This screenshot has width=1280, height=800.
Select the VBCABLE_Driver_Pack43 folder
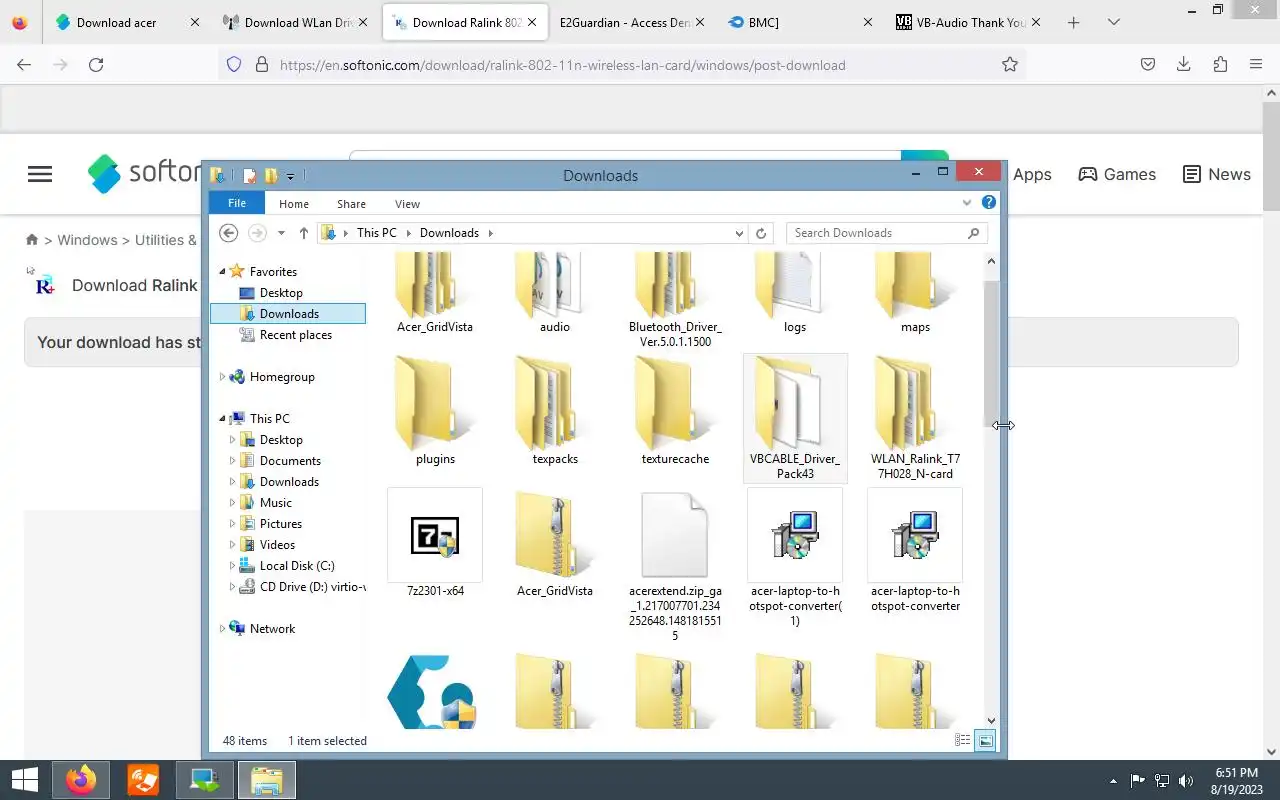[x=795, y=418]
